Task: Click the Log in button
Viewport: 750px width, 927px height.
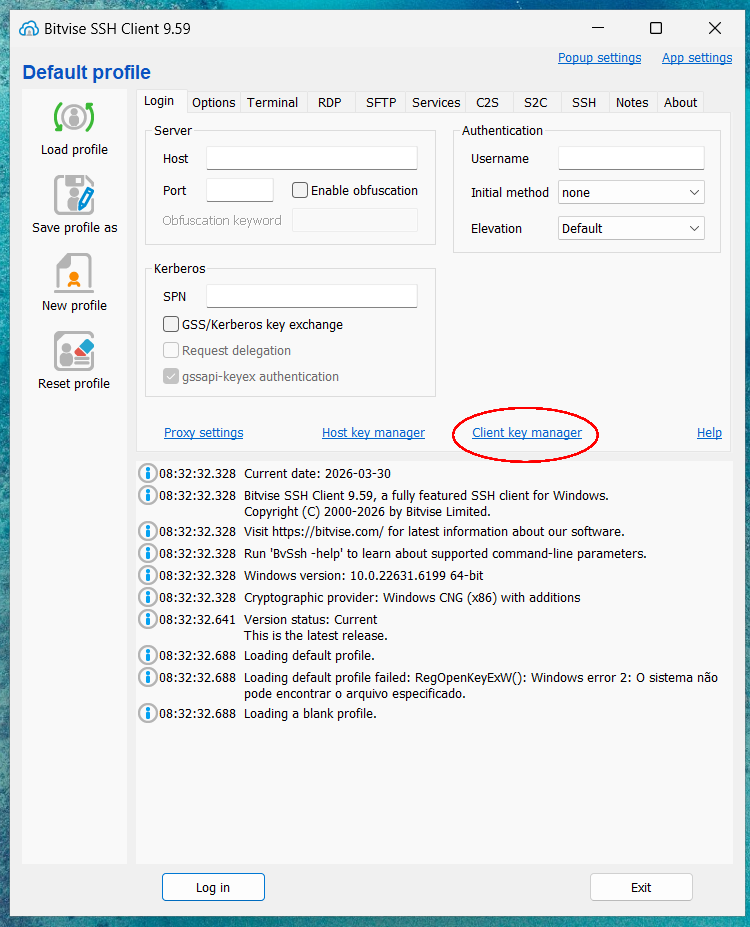Action: [213, 887]
